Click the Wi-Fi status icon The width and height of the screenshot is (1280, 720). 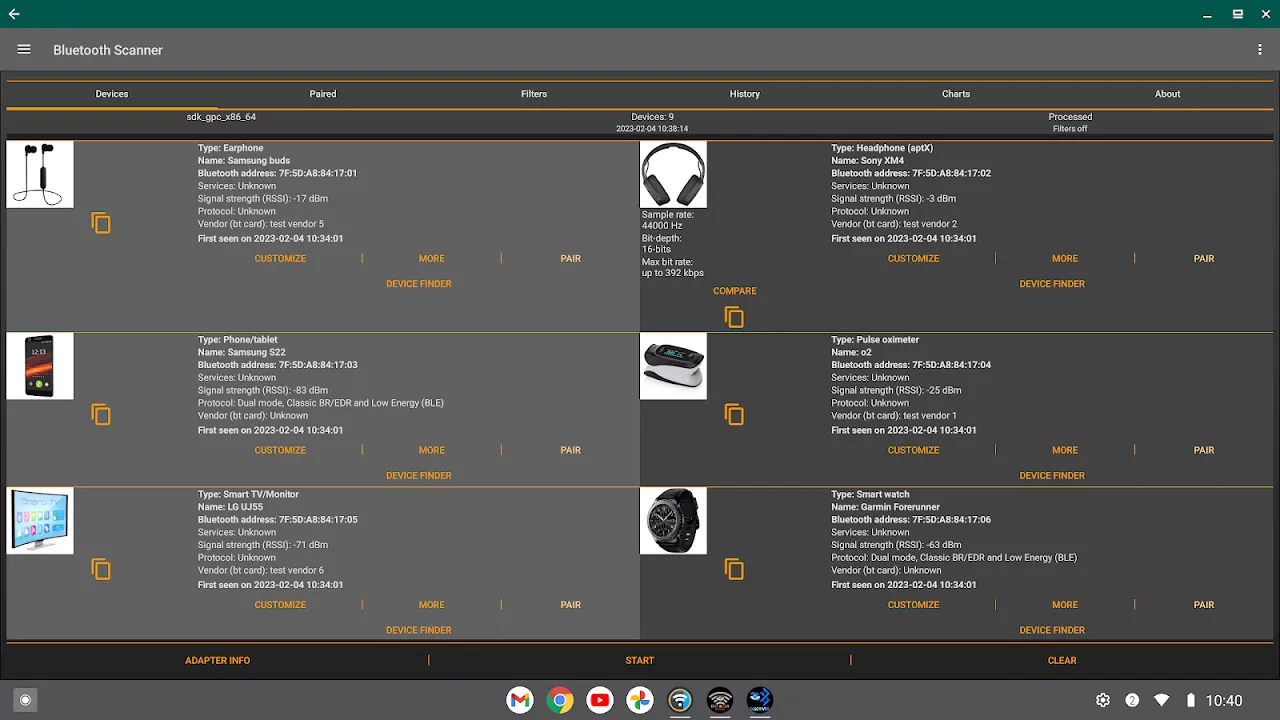tap(1161, 700)
